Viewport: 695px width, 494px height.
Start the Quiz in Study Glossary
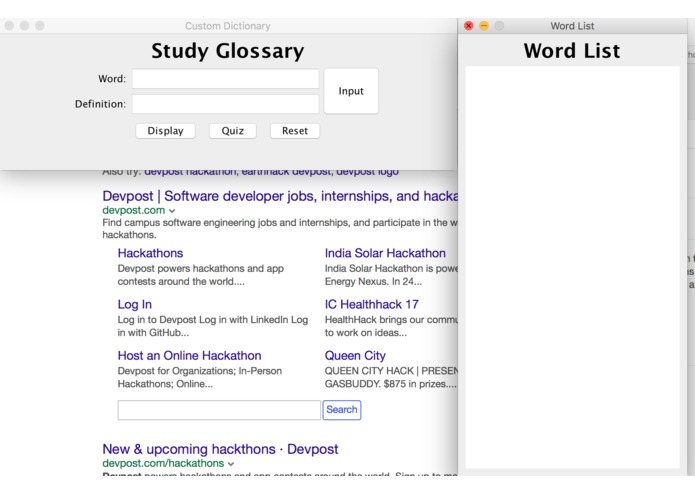click(x=233, y=131)
